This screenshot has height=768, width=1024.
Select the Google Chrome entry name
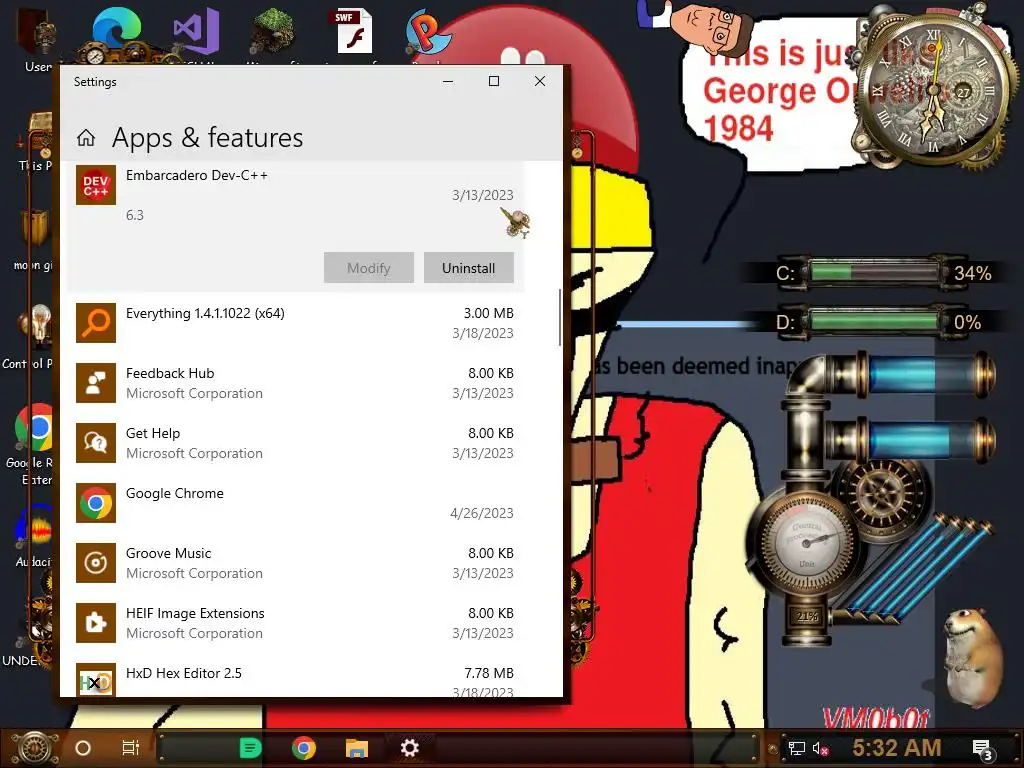point(174,494)
